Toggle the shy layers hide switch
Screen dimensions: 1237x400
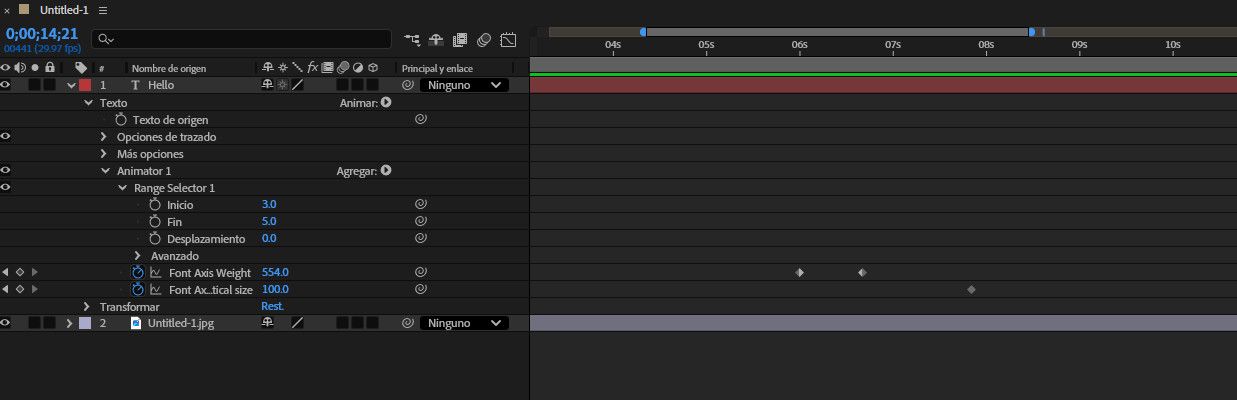click(x=436, y=40)
